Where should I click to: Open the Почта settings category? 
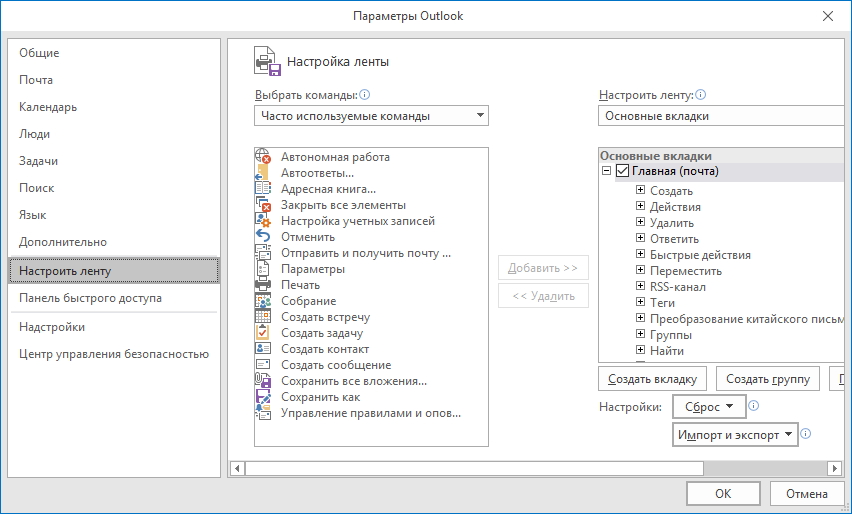pos(114,80)
